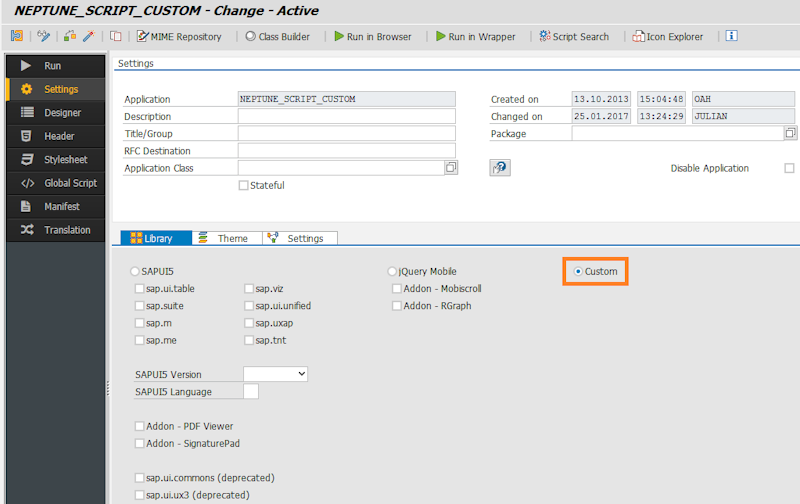Click the first blue-orange toolbar icon
The height and width of the screenshot is (504, 800).
pos(17,36)
